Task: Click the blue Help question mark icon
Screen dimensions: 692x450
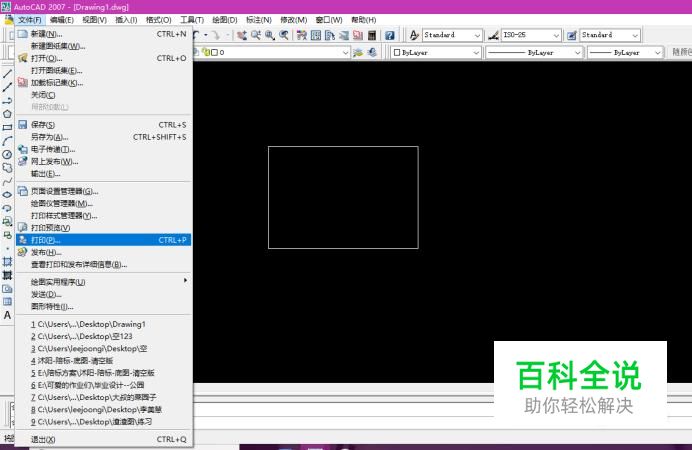Action: [390, 35]
